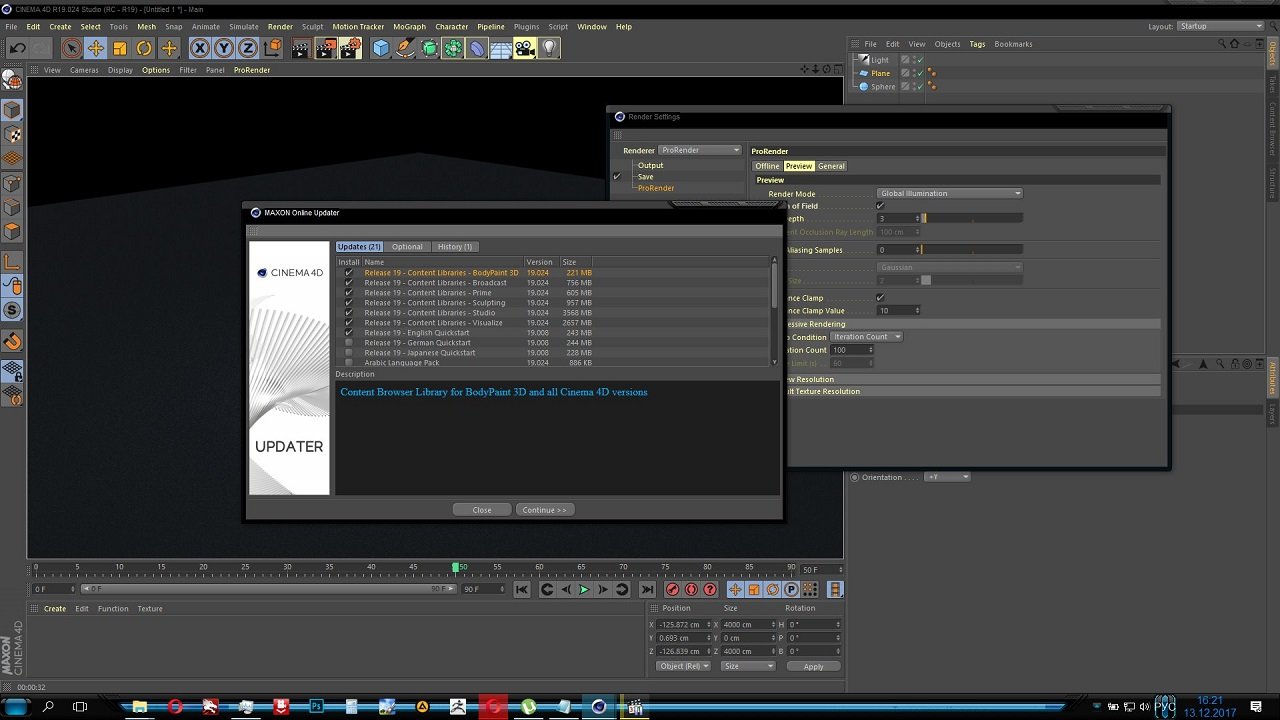Open the Object (Rel) coordinate dropdown
Screen dimensions: 1280x720
click(x=683, y=666)
